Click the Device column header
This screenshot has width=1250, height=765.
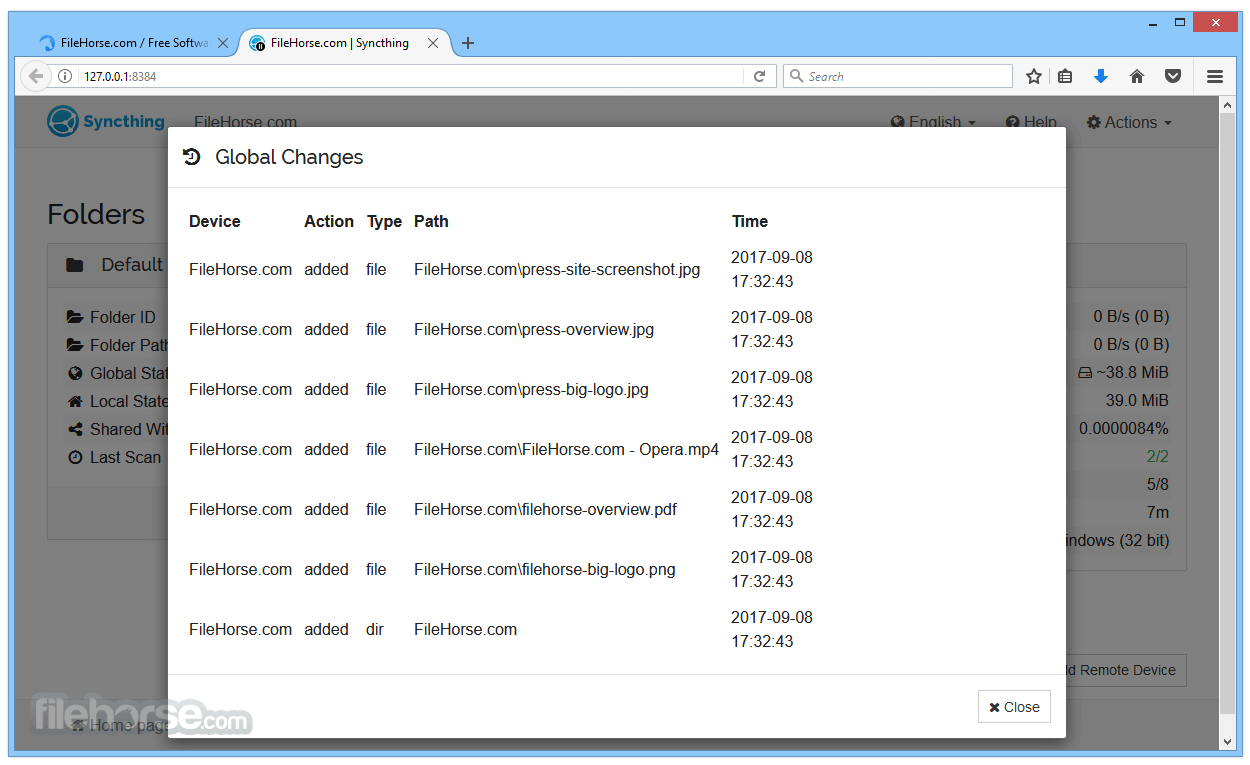pyautogui.click(x=214, y=221)
